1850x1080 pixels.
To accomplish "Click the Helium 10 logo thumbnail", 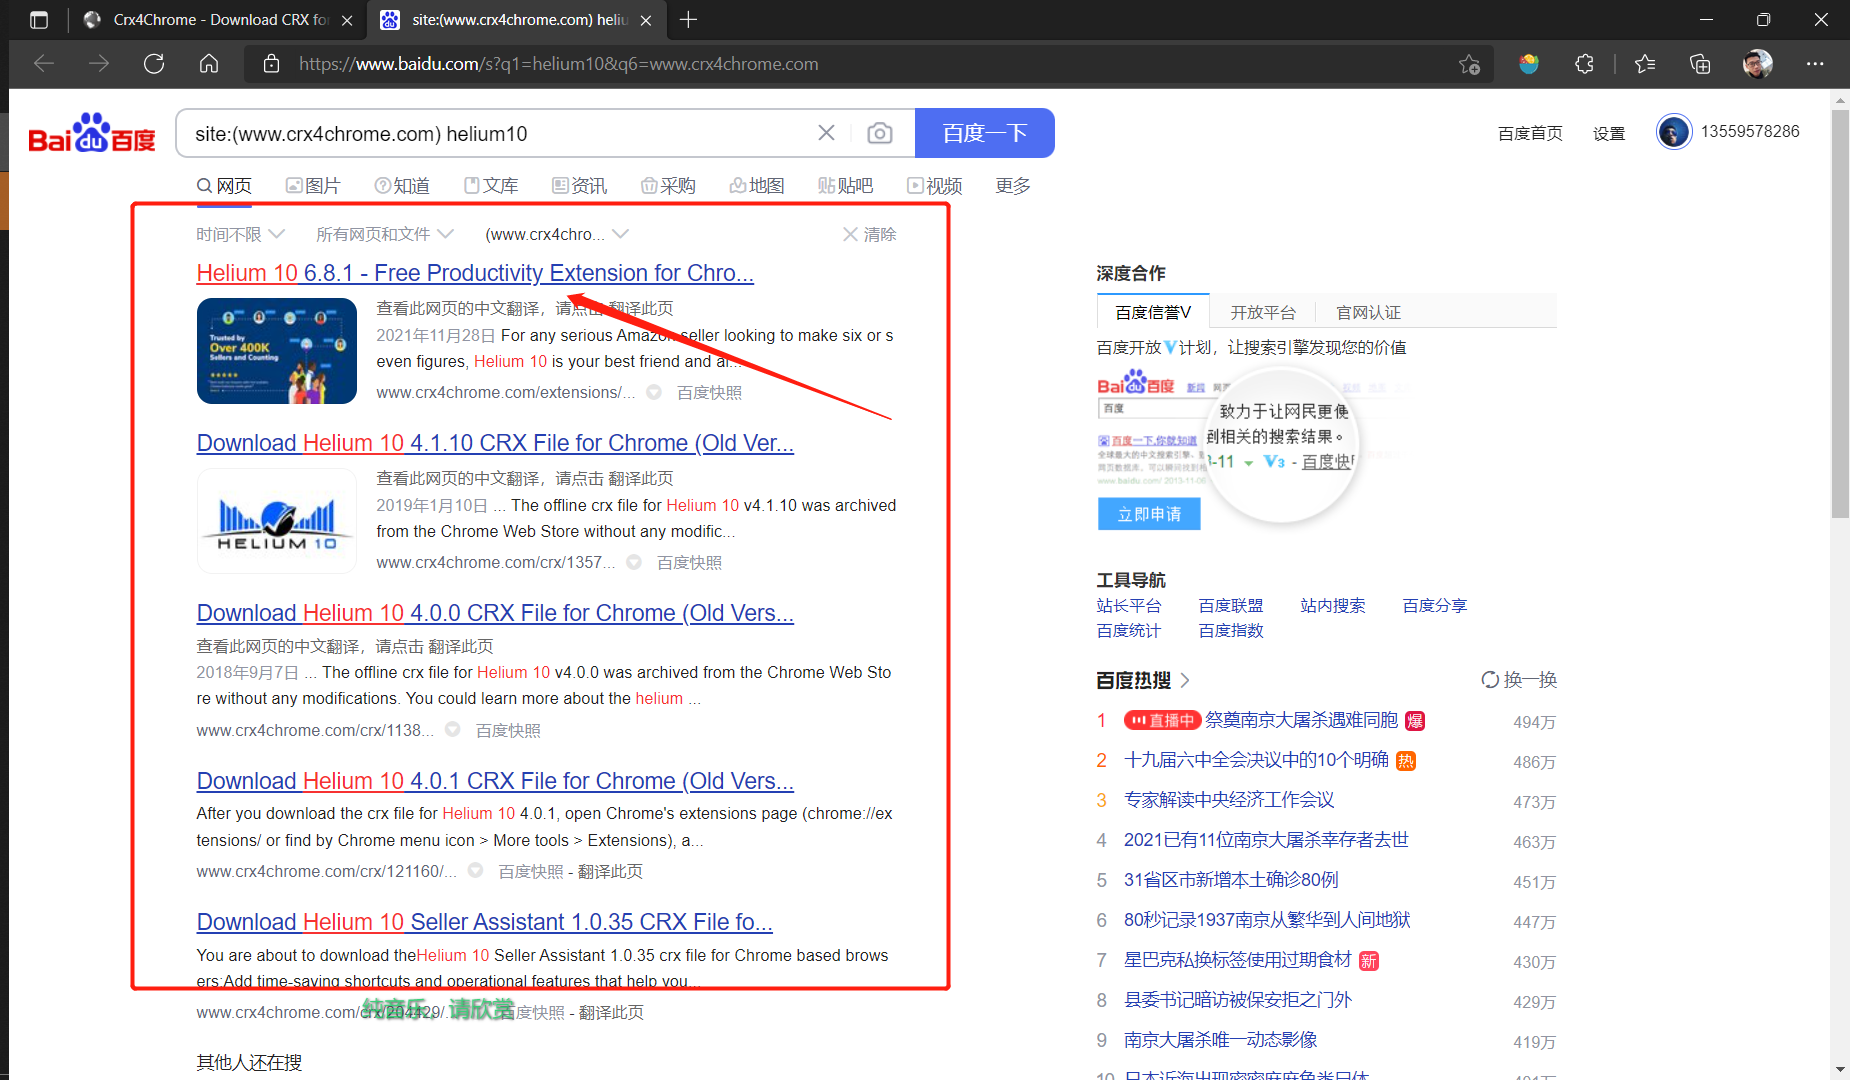I will 277,521.
